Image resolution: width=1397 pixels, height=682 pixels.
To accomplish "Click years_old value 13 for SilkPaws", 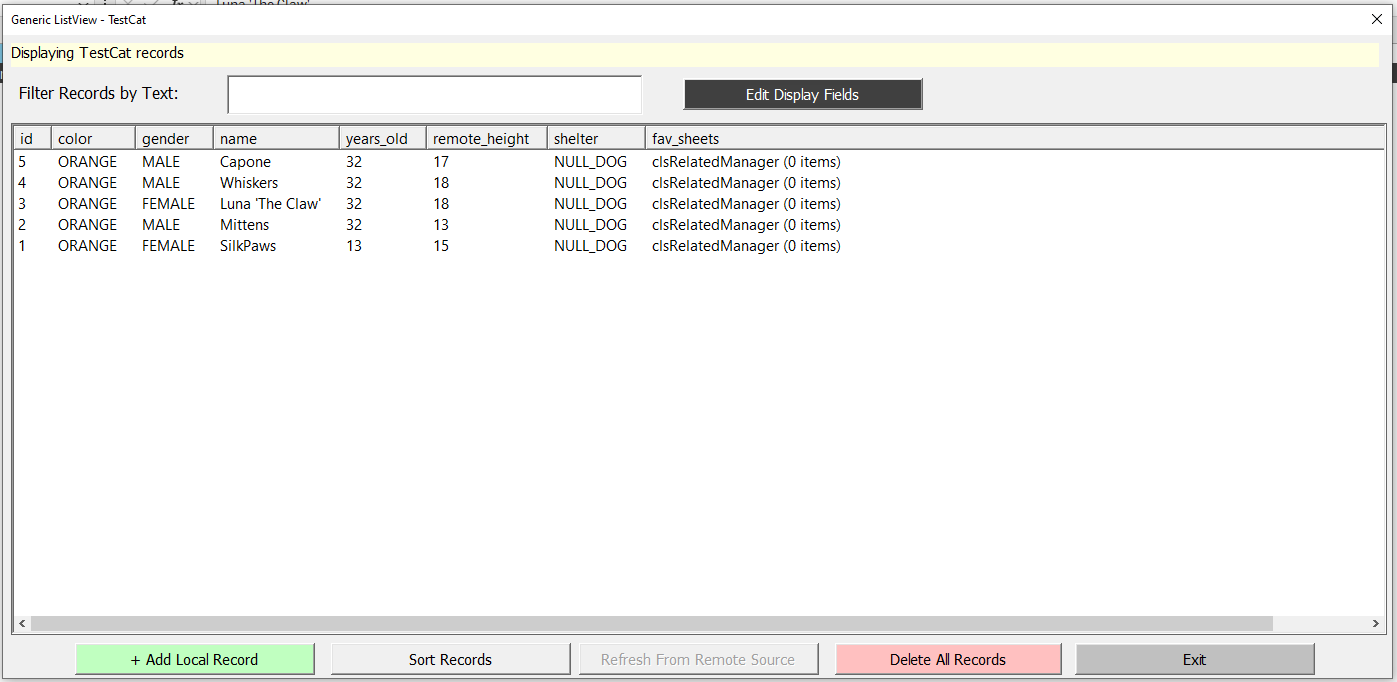I will click(354, 246).
